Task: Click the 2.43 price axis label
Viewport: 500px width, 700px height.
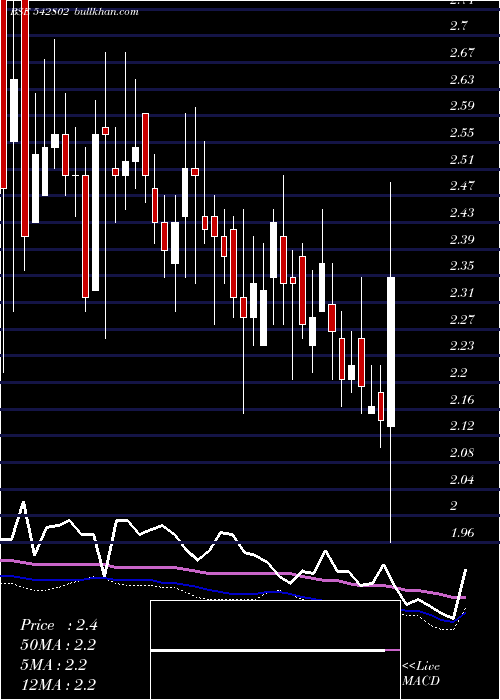Action: 462,212
